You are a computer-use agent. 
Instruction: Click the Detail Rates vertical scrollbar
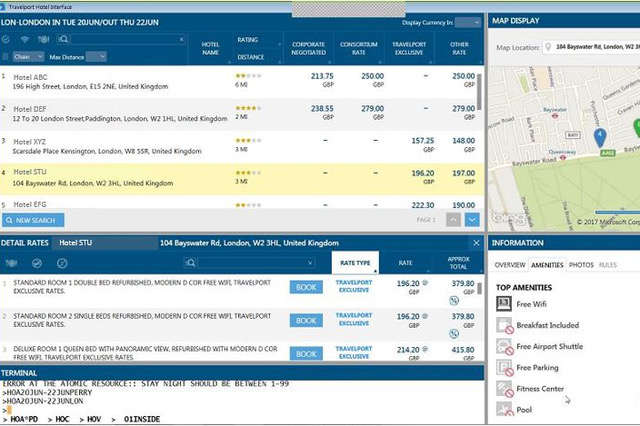(x=480, y=288)
